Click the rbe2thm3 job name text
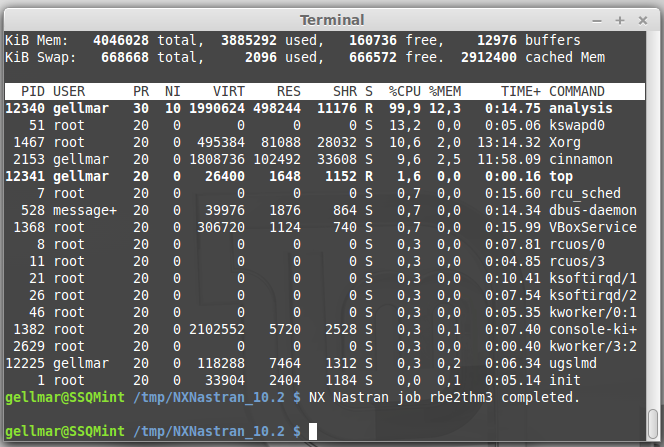Image resolution: width=664 pixels, height=447 pixels. [x=461, y=397]
